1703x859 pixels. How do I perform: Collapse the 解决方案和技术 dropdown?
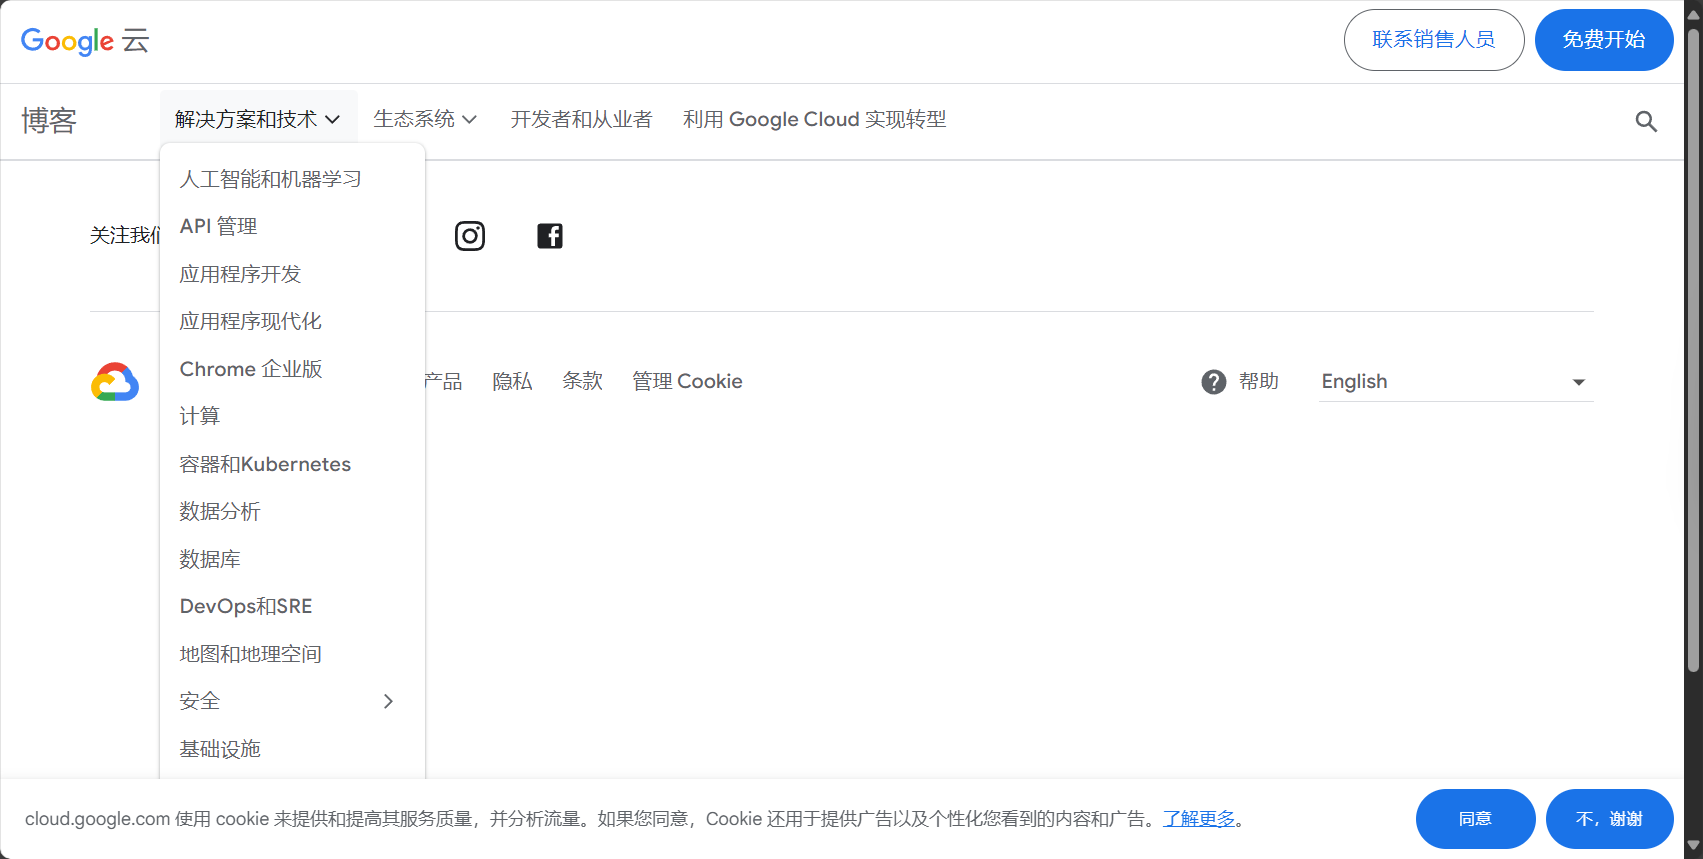tap(257, 120)
